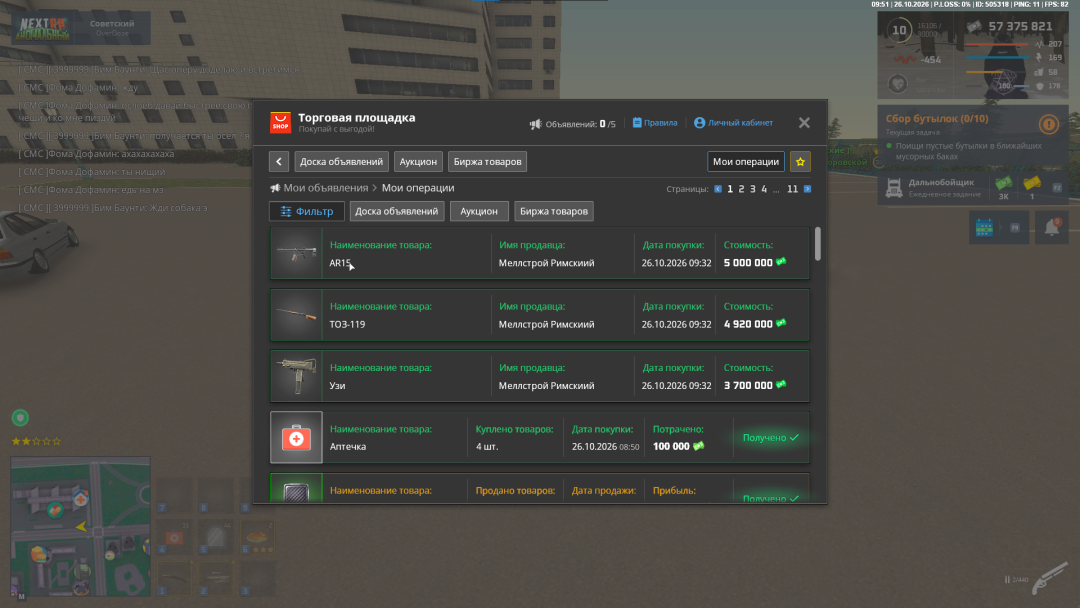Image resolution: width=1080 pixels, height=608 pixels.
Task: Click the Аптечка medkit item icon
Action: coord(296,437)
